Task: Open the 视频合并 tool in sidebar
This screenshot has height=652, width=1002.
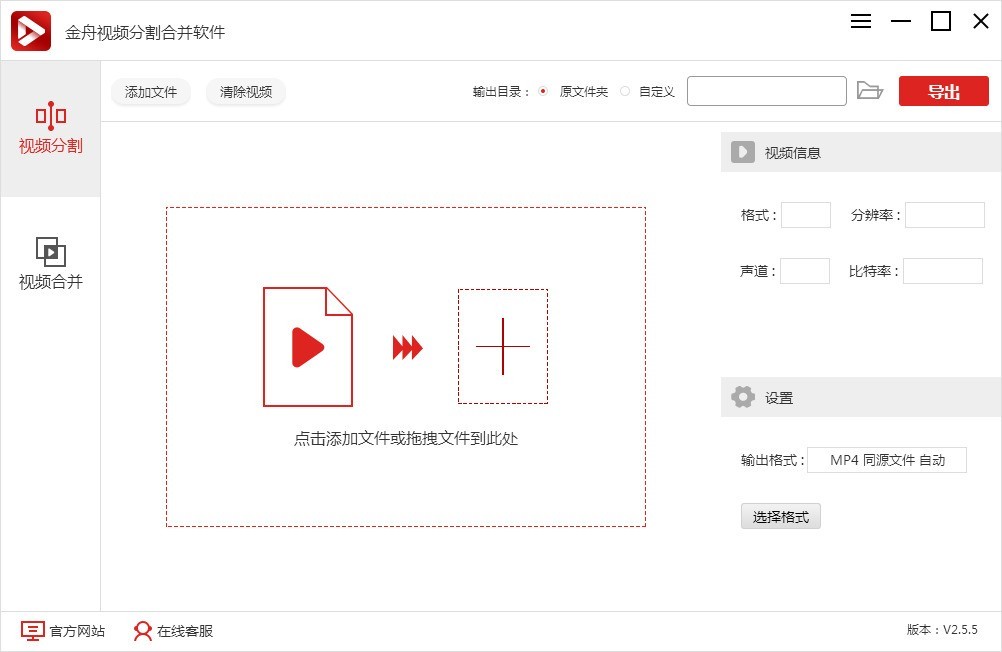Action: tap(50, 262)
